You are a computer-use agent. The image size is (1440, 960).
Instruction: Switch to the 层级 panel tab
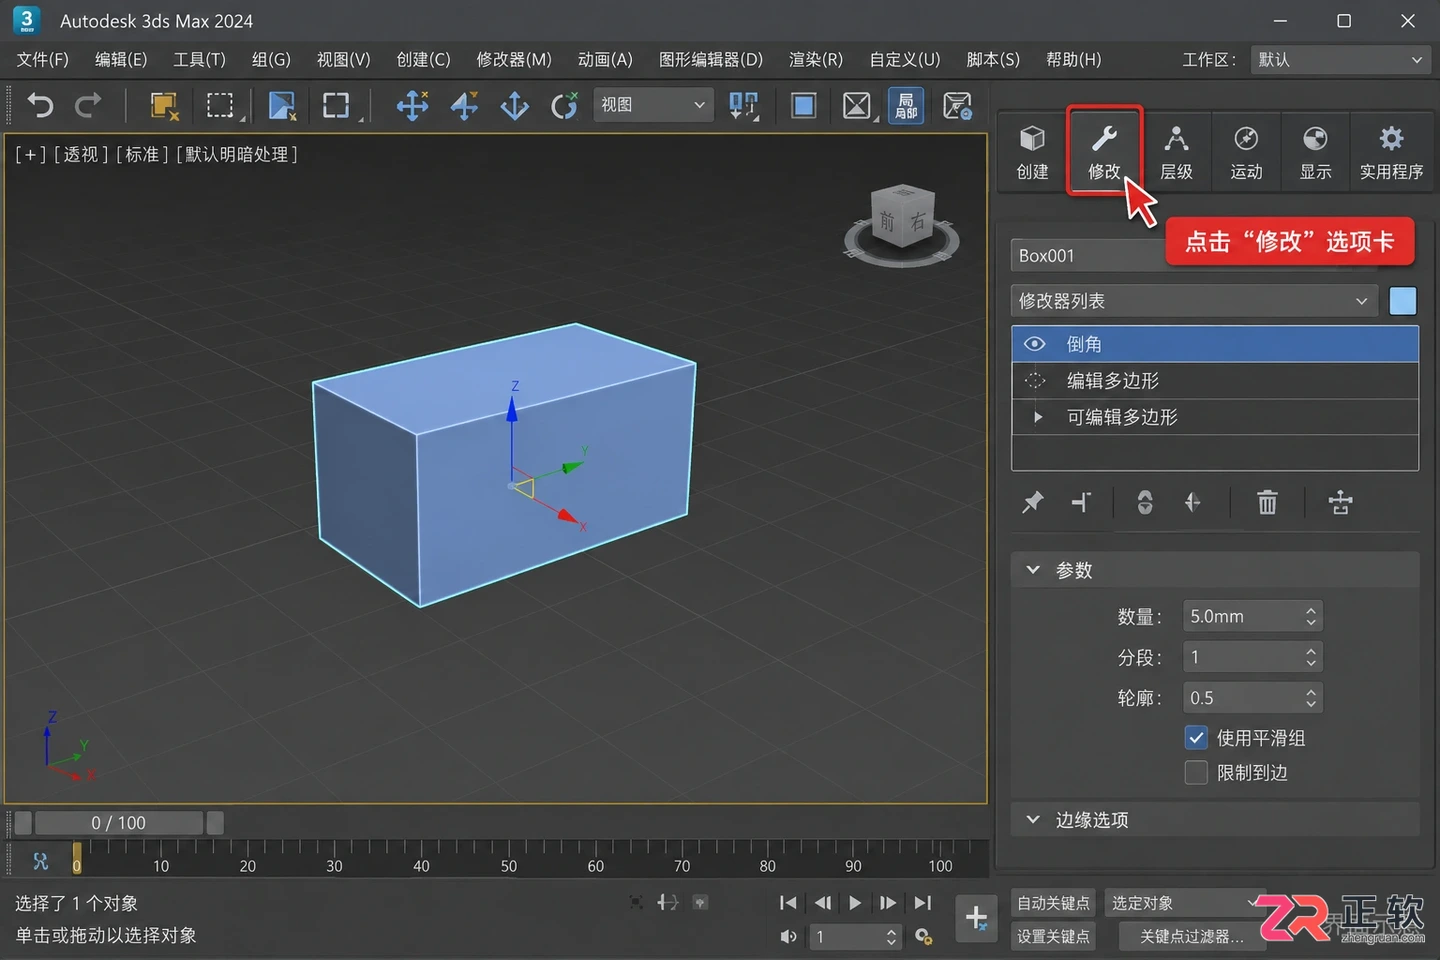(1176, 152)
